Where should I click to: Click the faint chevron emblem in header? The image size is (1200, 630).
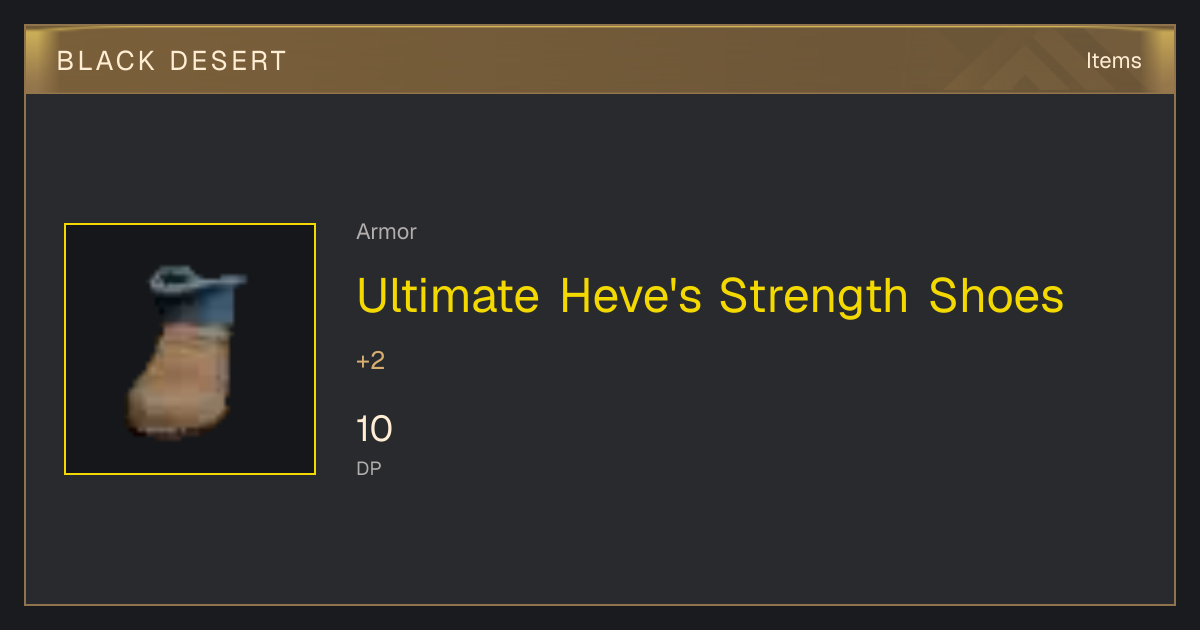point(1030,60)
